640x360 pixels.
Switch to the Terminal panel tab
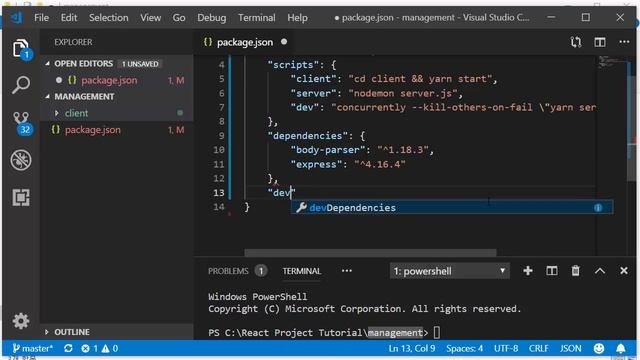tap(302, 271)
